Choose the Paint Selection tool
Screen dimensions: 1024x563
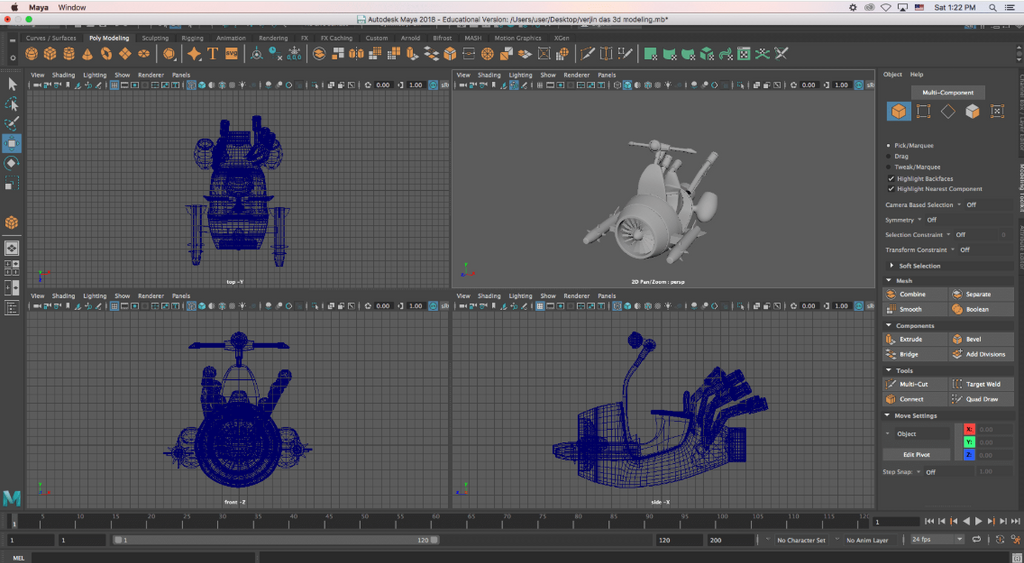(x=12, y=123)
